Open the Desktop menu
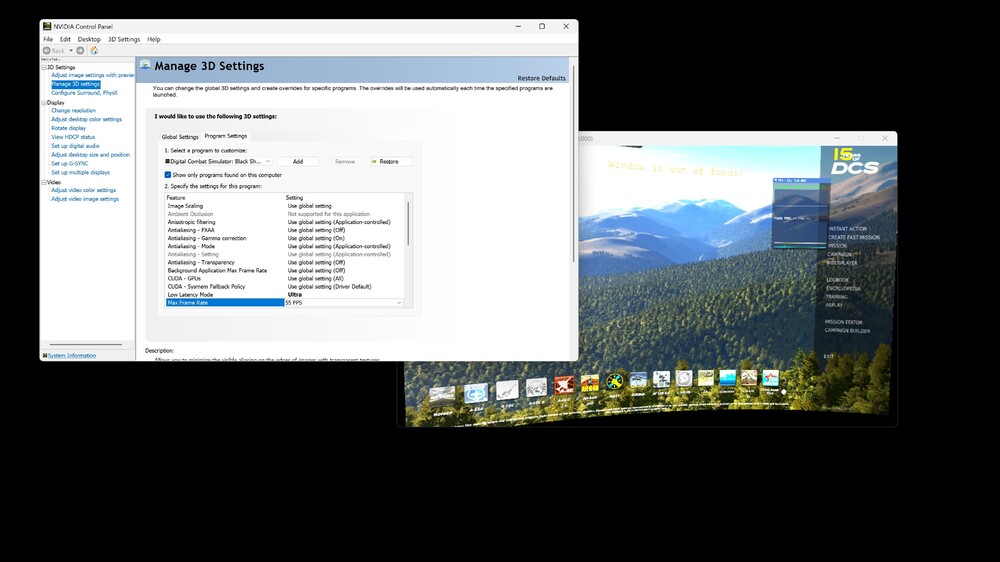The image size is (1000, 562). tap(89, 39)
